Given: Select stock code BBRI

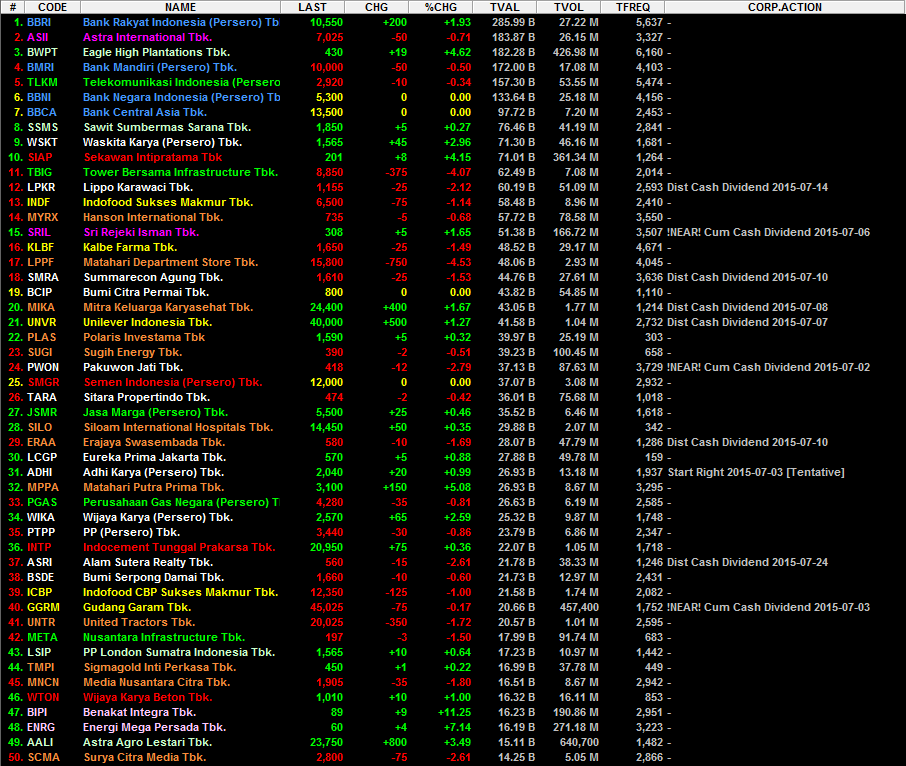Looking at the screenshot, I should [39, 22].
